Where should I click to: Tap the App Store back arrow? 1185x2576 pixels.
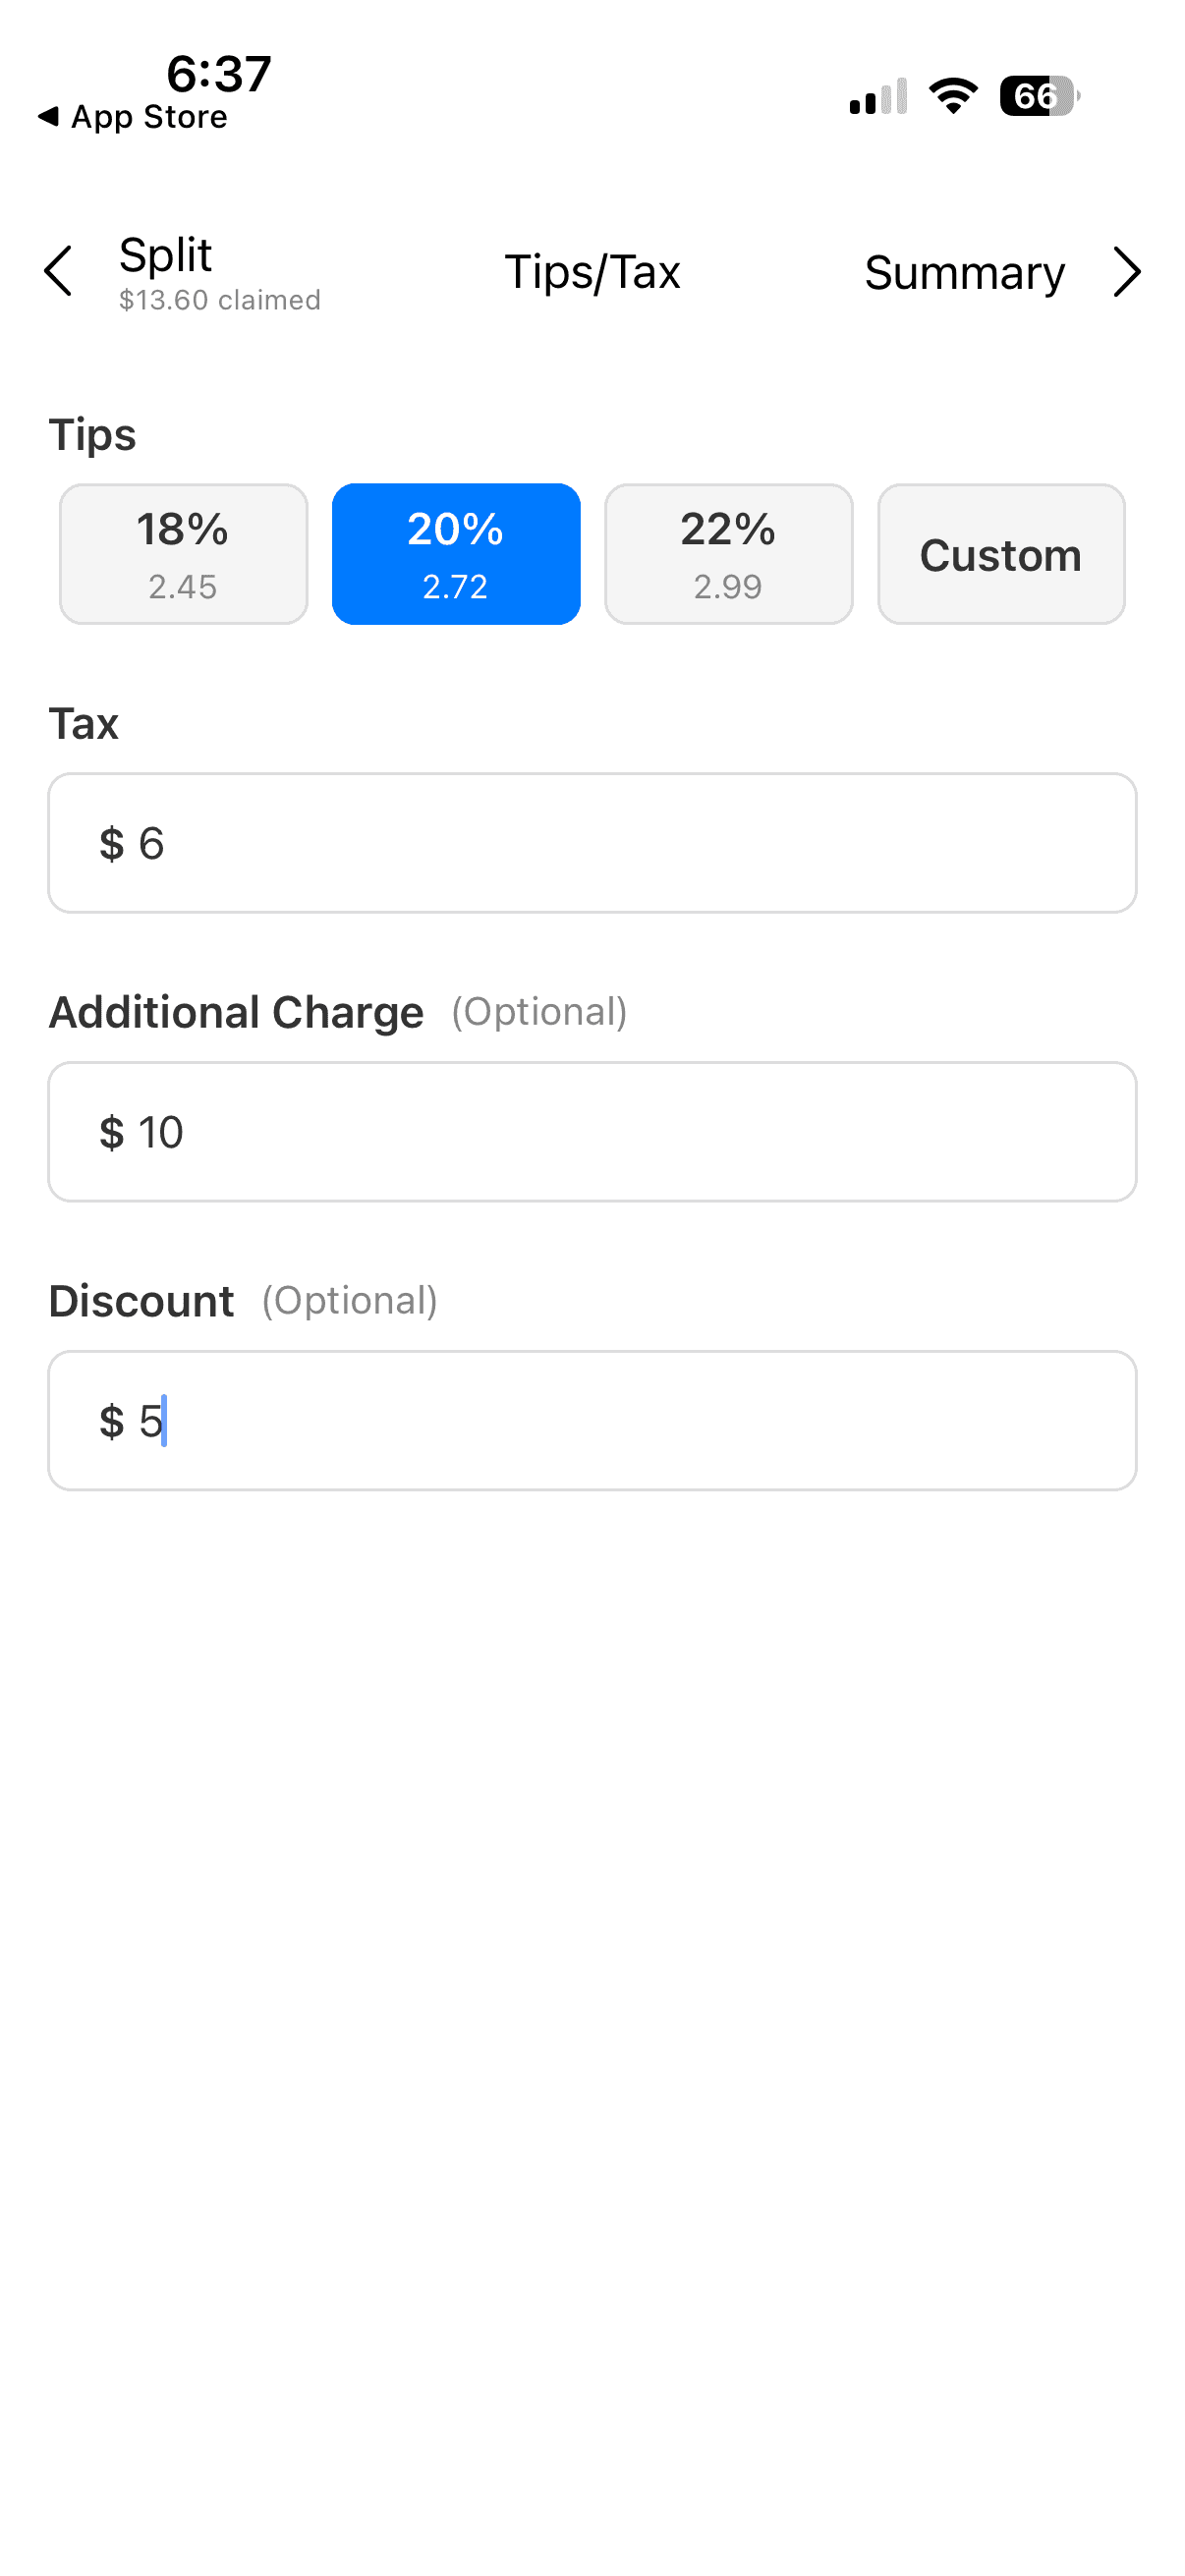pyautogui.click(x=48, y=117)
